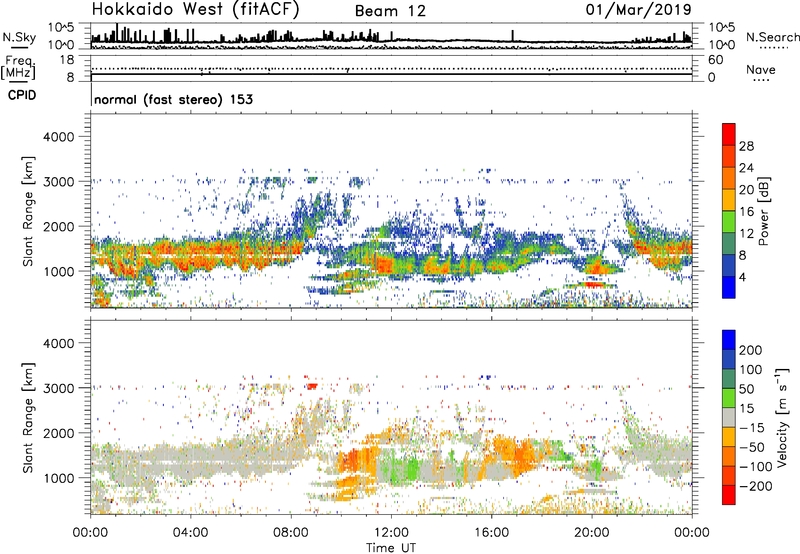
Task: Click the date '01/Mar/2019'
Action: pos(638,9)
